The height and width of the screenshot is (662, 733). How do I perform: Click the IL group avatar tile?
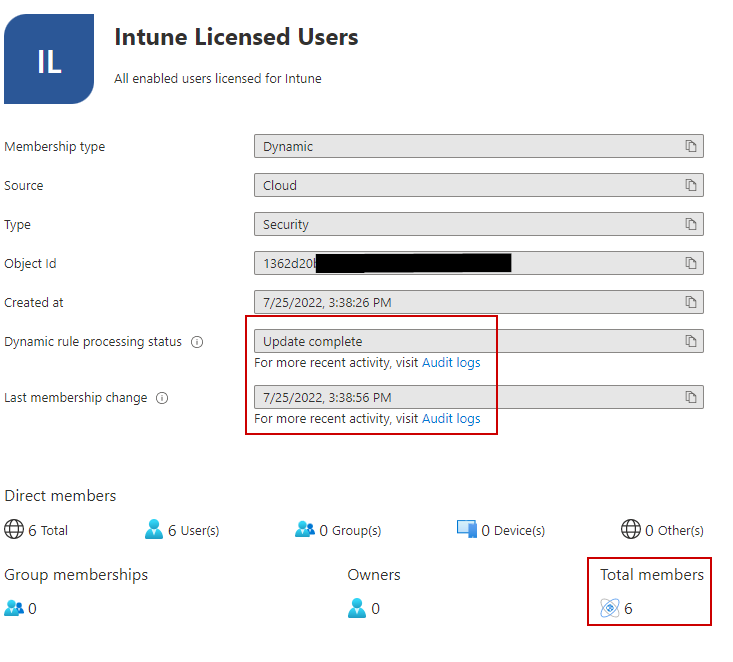[48, 59]
